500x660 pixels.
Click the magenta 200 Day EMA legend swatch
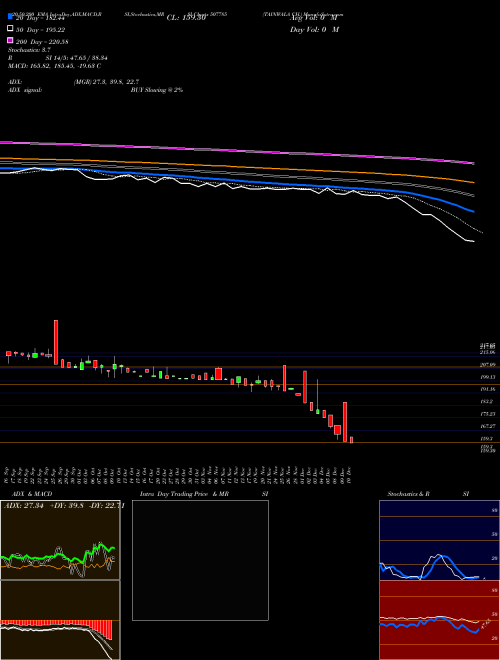point(11,40)
